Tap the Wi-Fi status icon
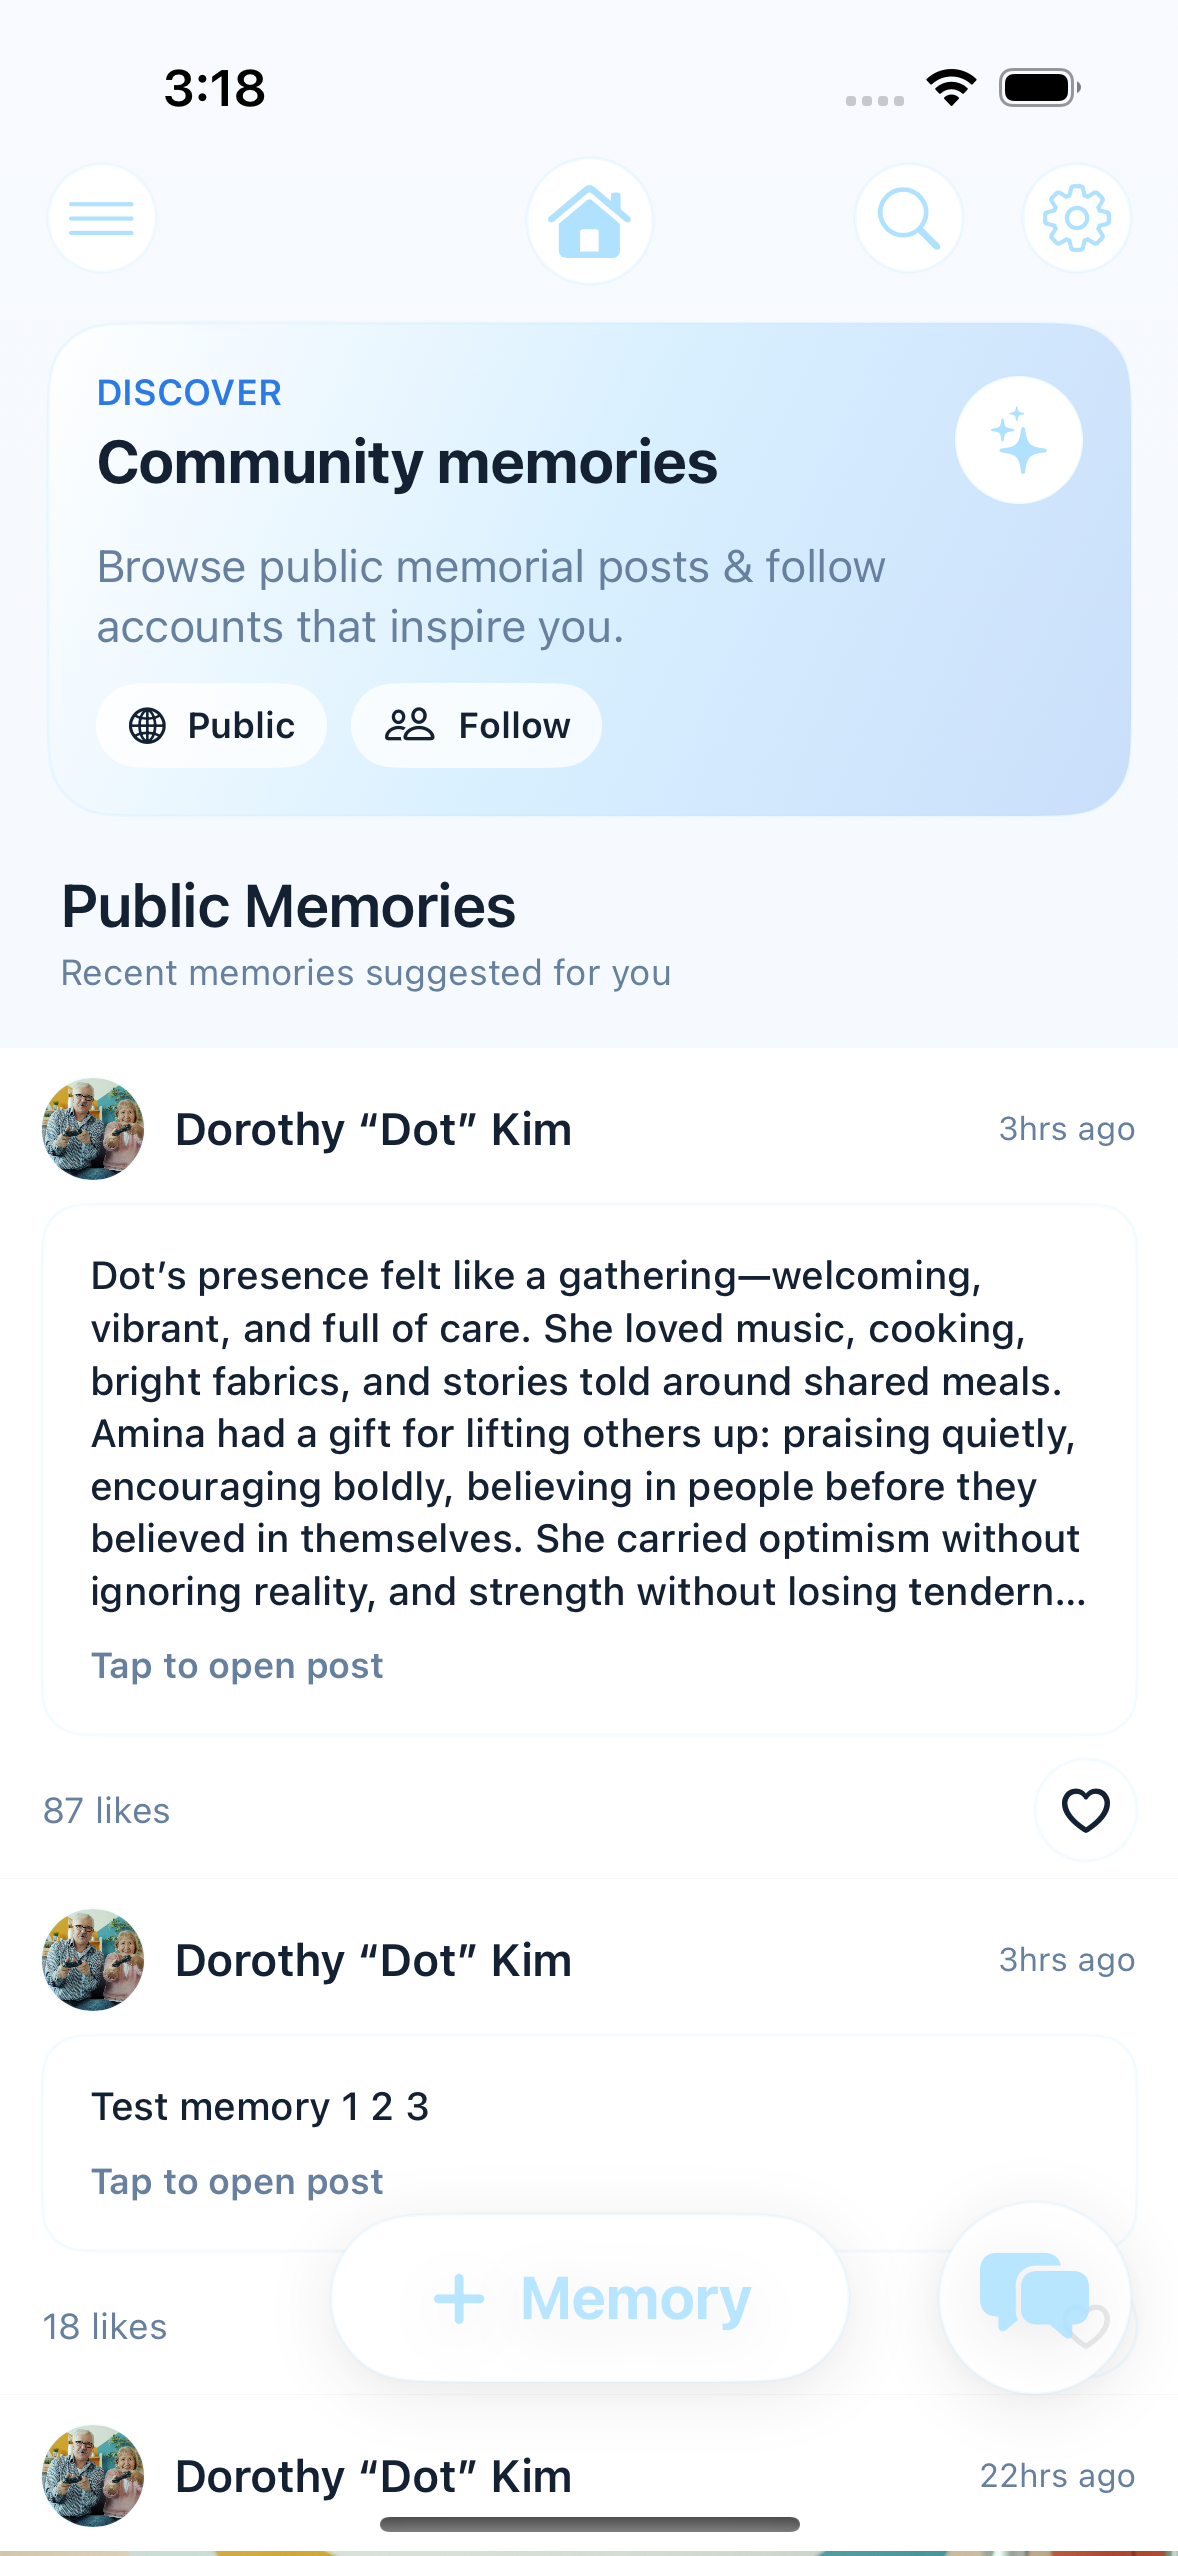Image resolution: width=1178 pixels, height=2556 pixels. 951,88
